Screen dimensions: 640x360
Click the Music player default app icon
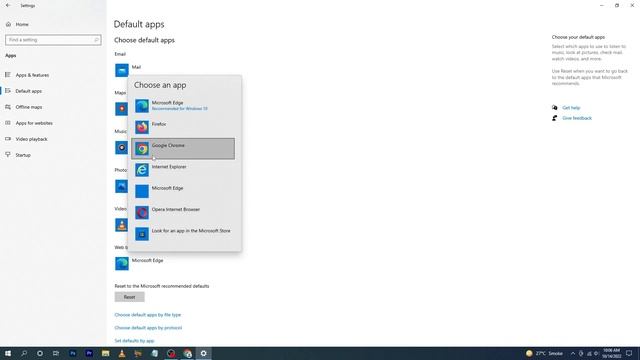click(x=121, y=147)
